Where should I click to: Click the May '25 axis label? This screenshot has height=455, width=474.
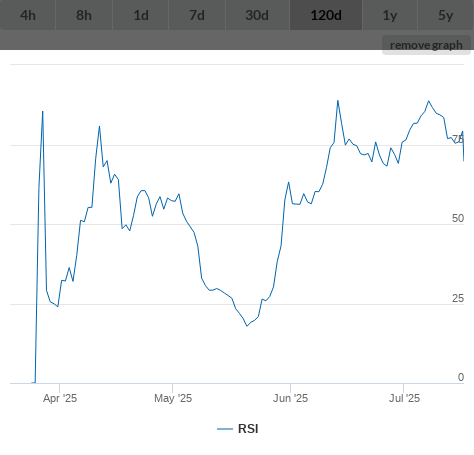173,398
